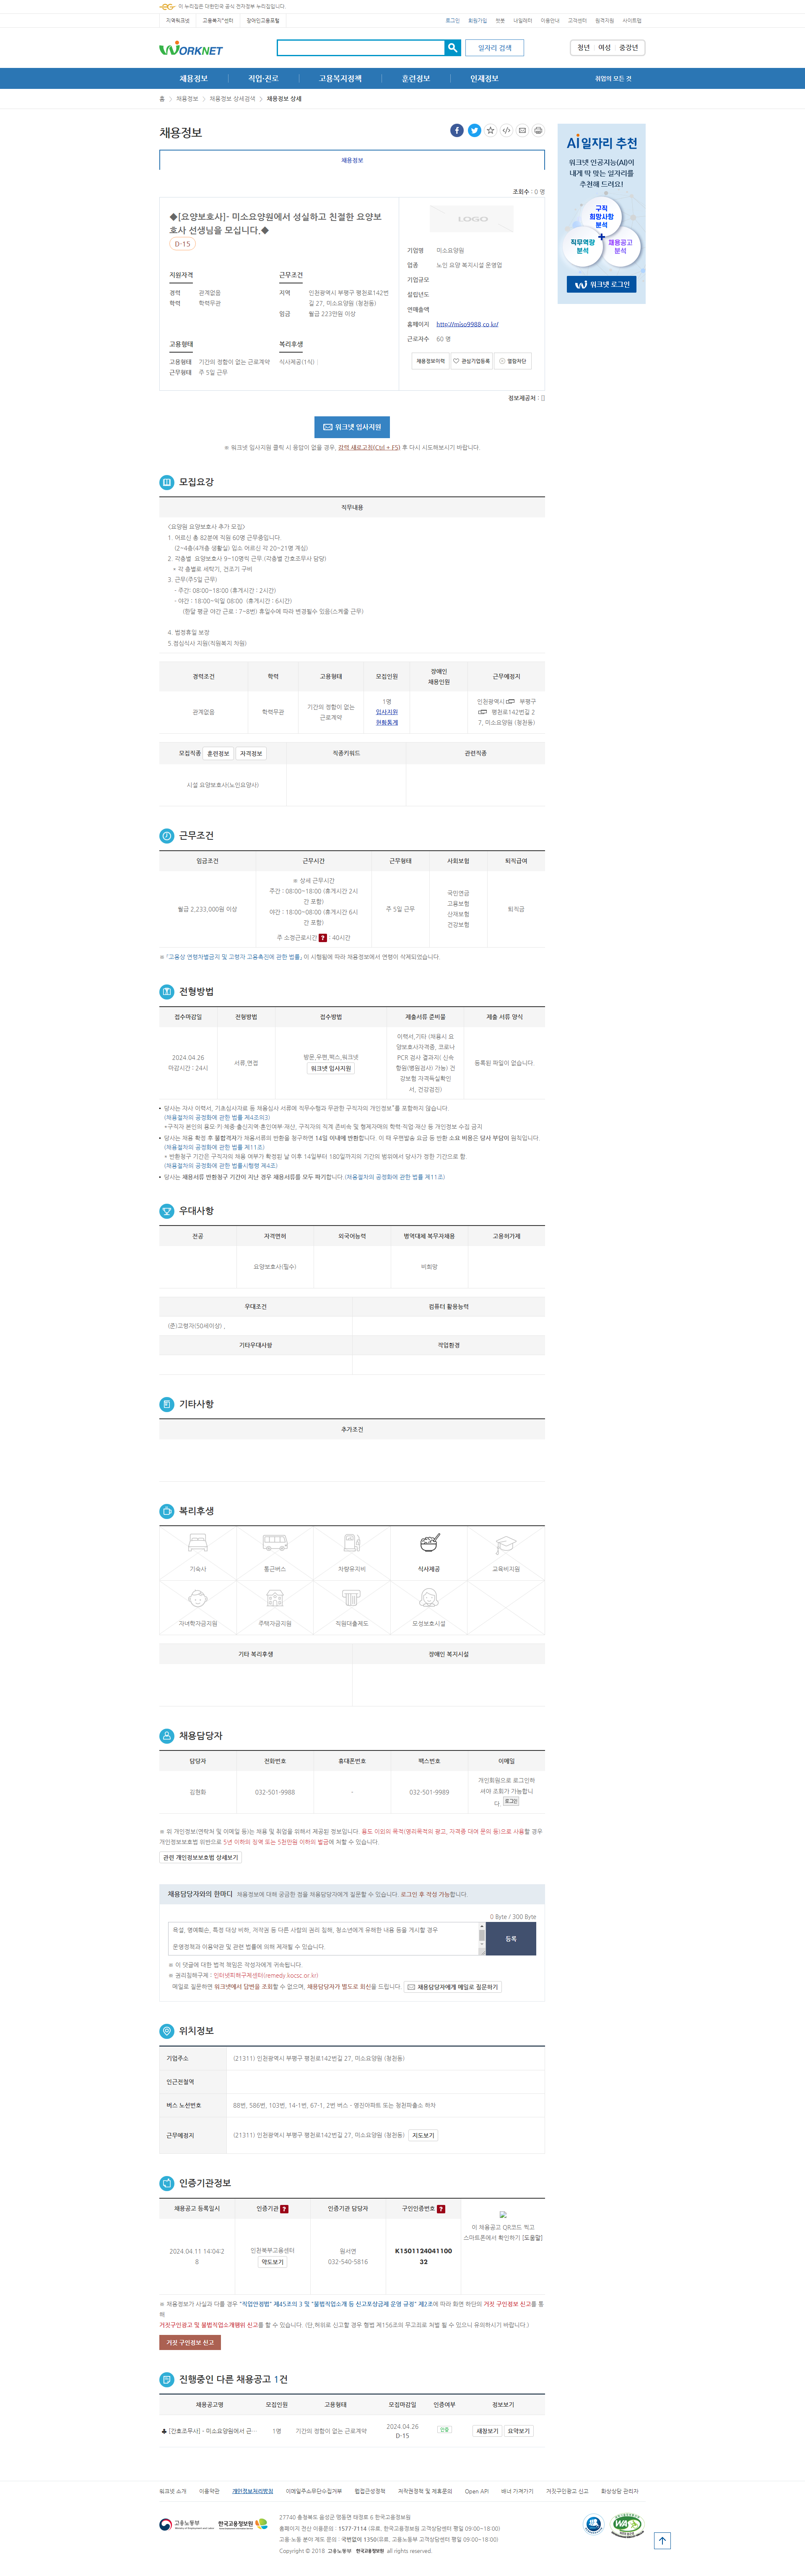
Task: Click 회원가입 link in top bar
Action: 477,20
